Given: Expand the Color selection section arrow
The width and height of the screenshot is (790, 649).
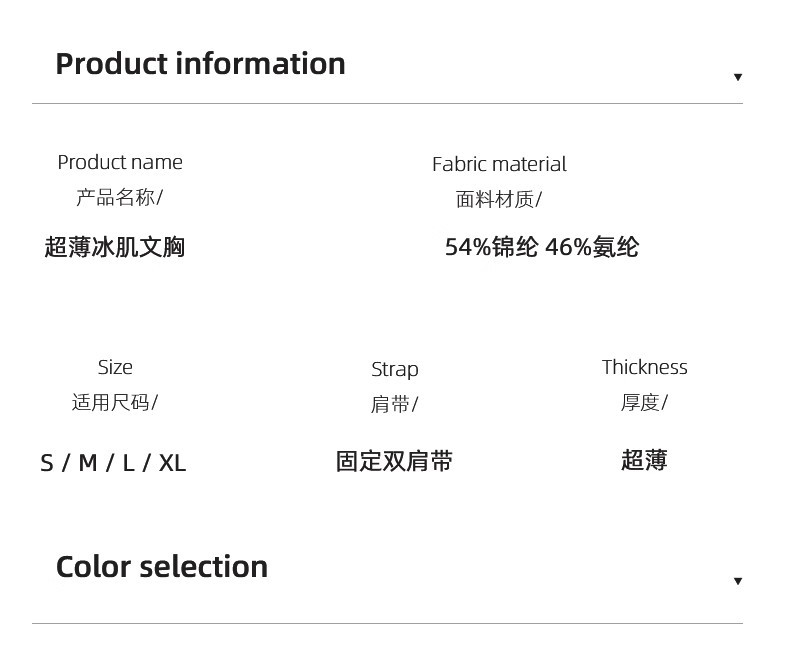Looking at the screenshot, I should [x=738, y=581].
